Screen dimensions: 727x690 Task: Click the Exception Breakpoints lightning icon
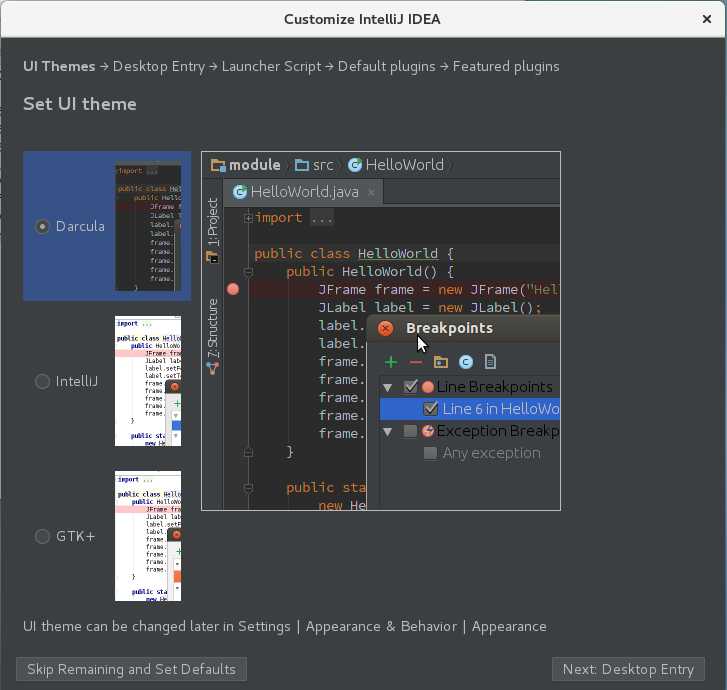pos(428,431)
